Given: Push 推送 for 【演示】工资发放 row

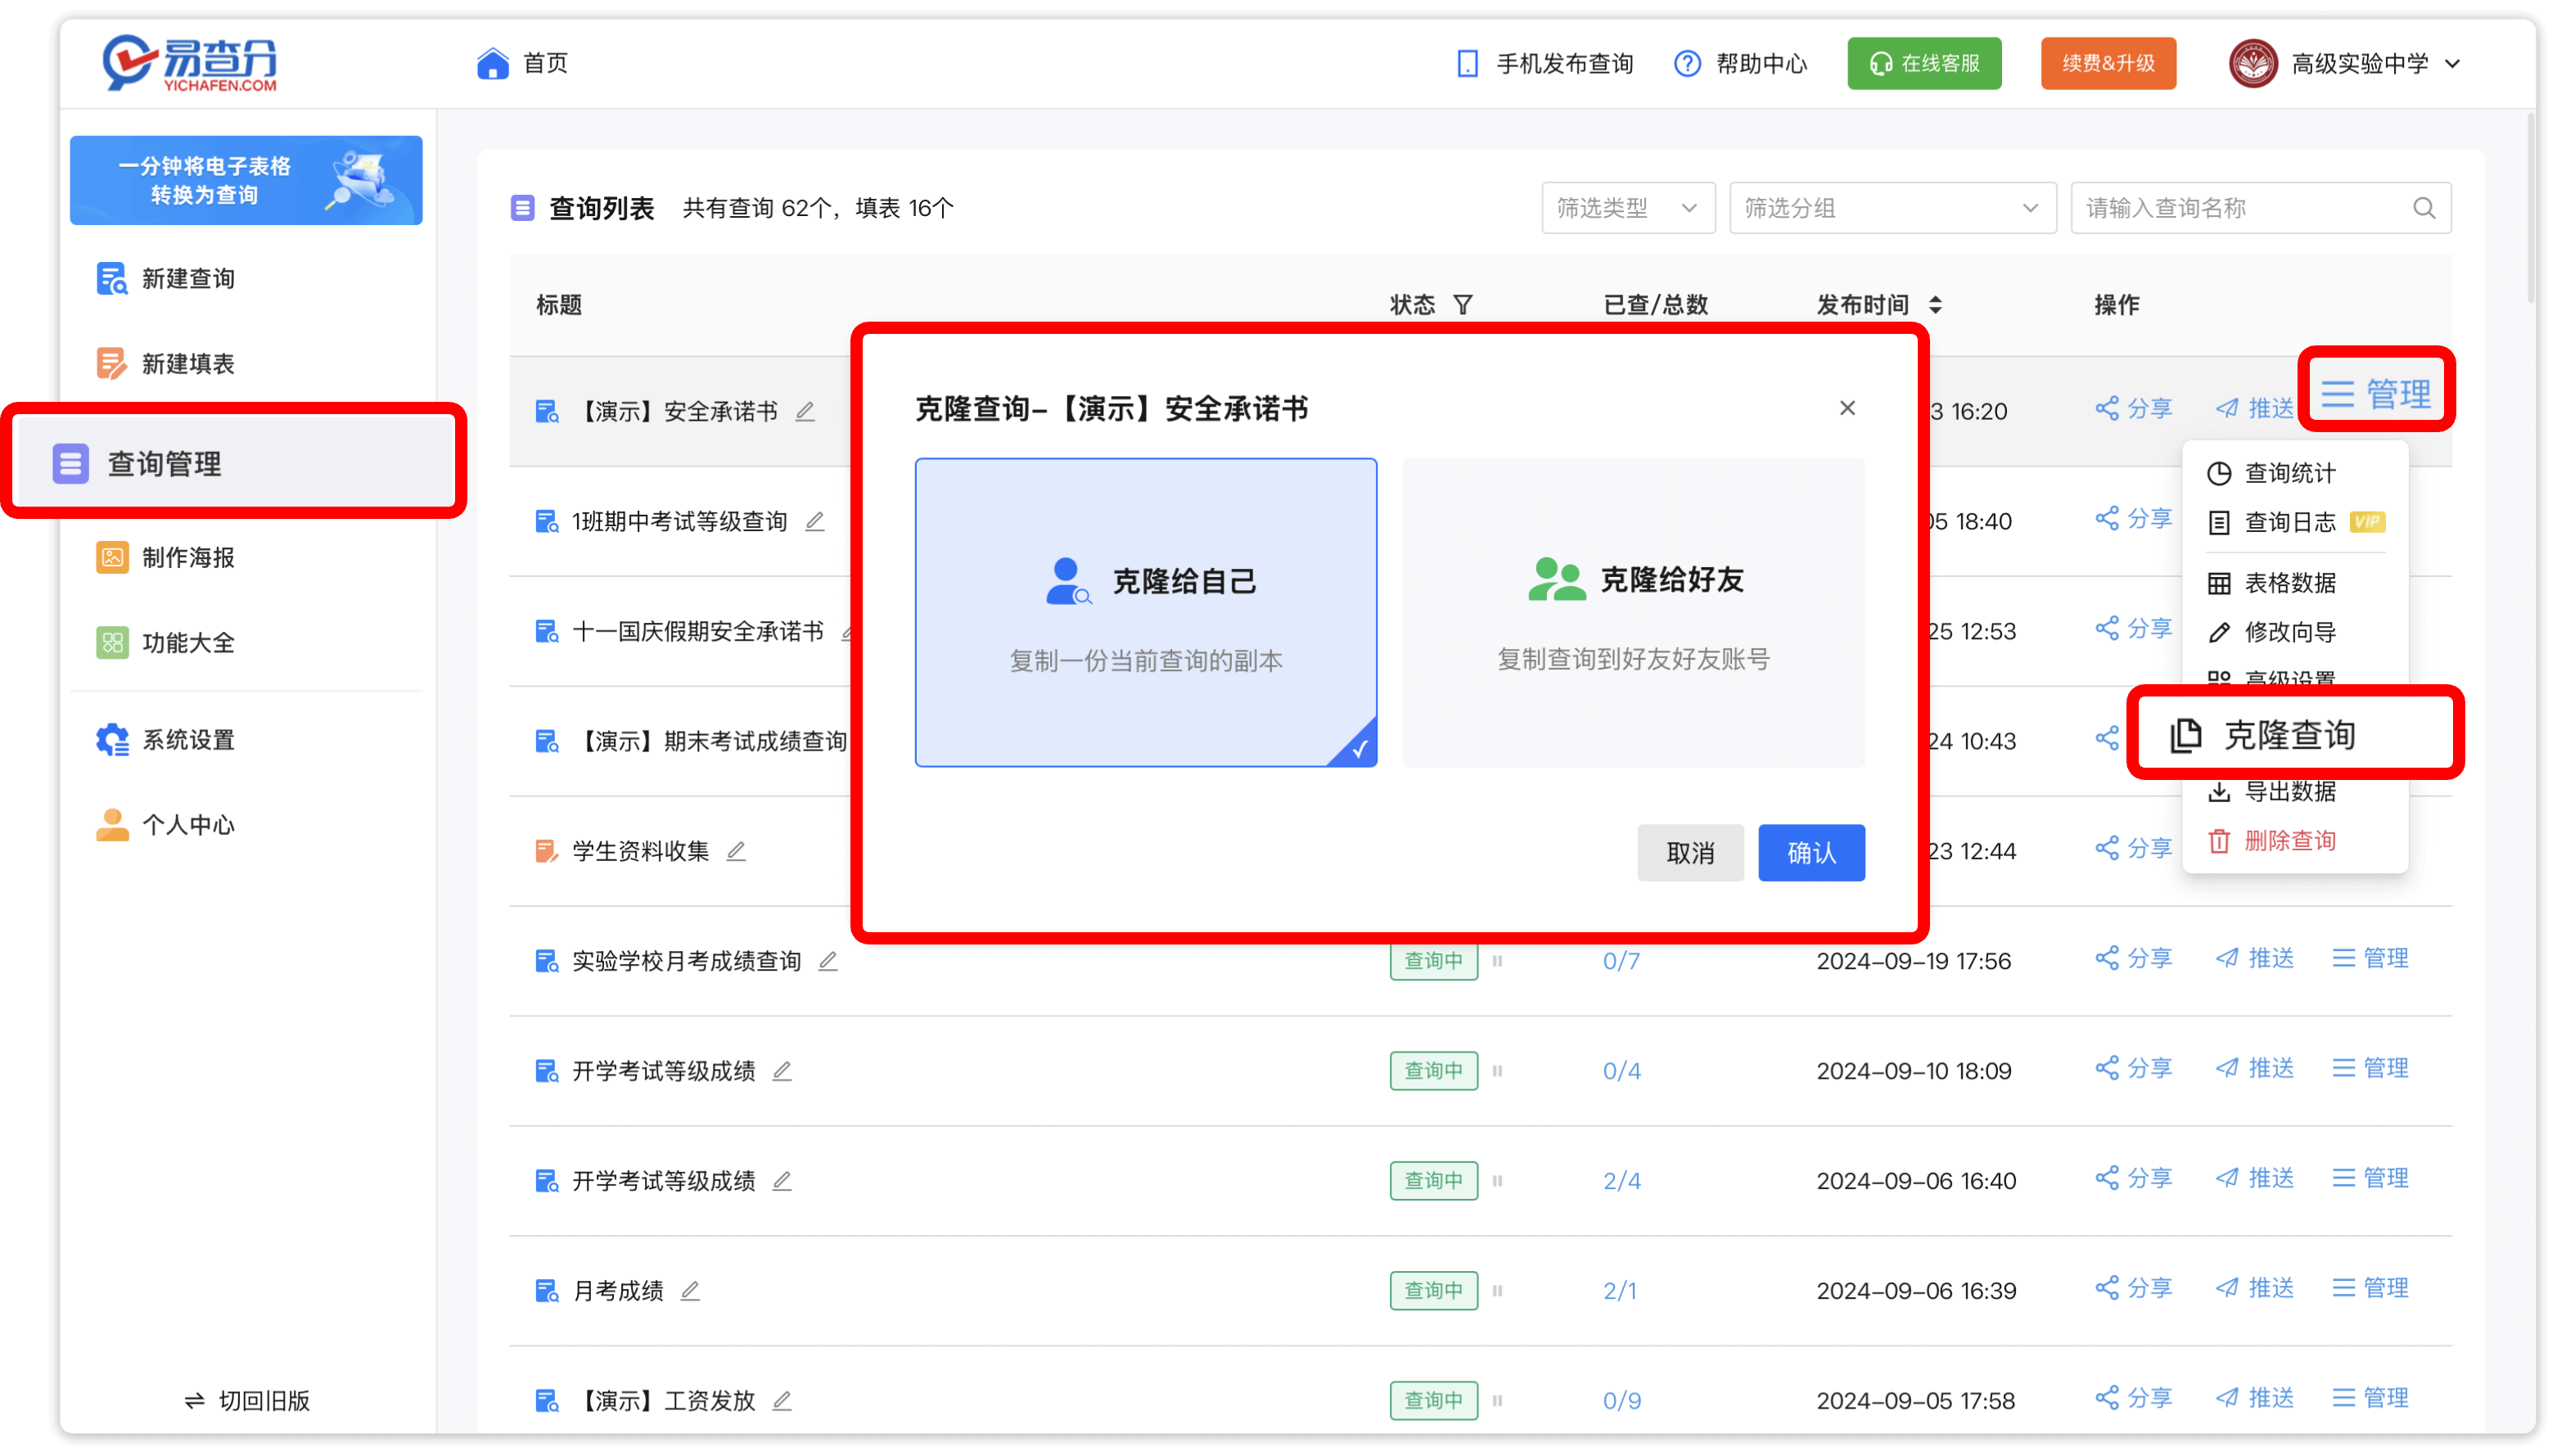Looking at the screenshot, I should pos(2254,1398).
